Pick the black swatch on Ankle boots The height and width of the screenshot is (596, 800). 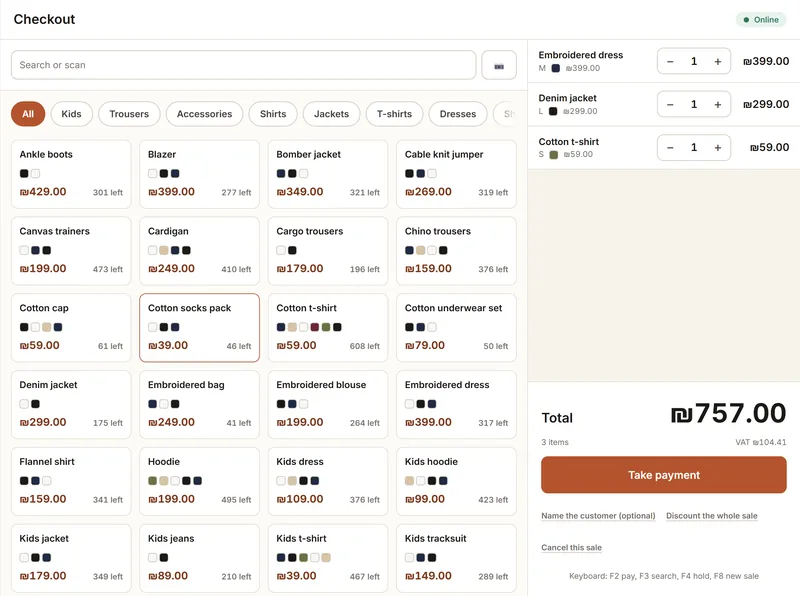(24, 173)
